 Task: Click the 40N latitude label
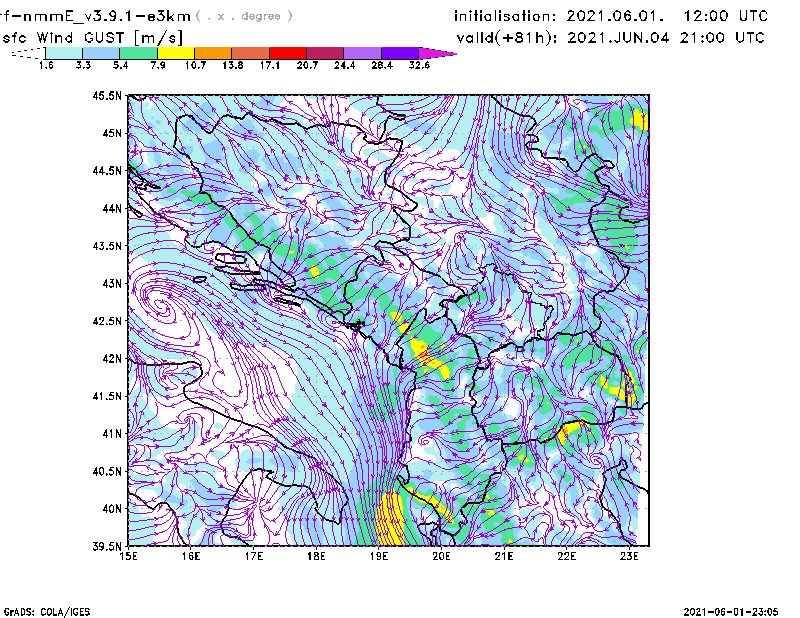[x=112, y=509]
